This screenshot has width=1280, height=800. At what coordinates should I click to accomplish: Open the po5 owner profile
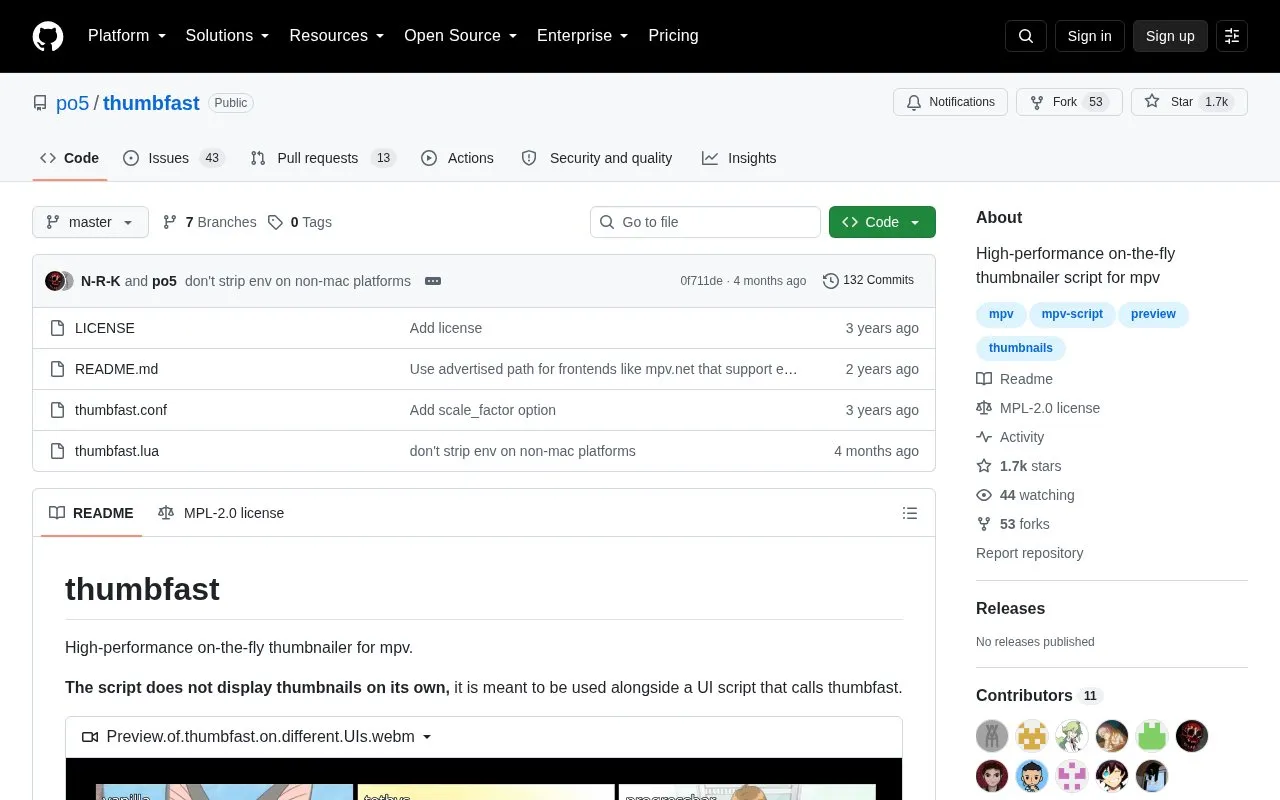tap(72, 103)
